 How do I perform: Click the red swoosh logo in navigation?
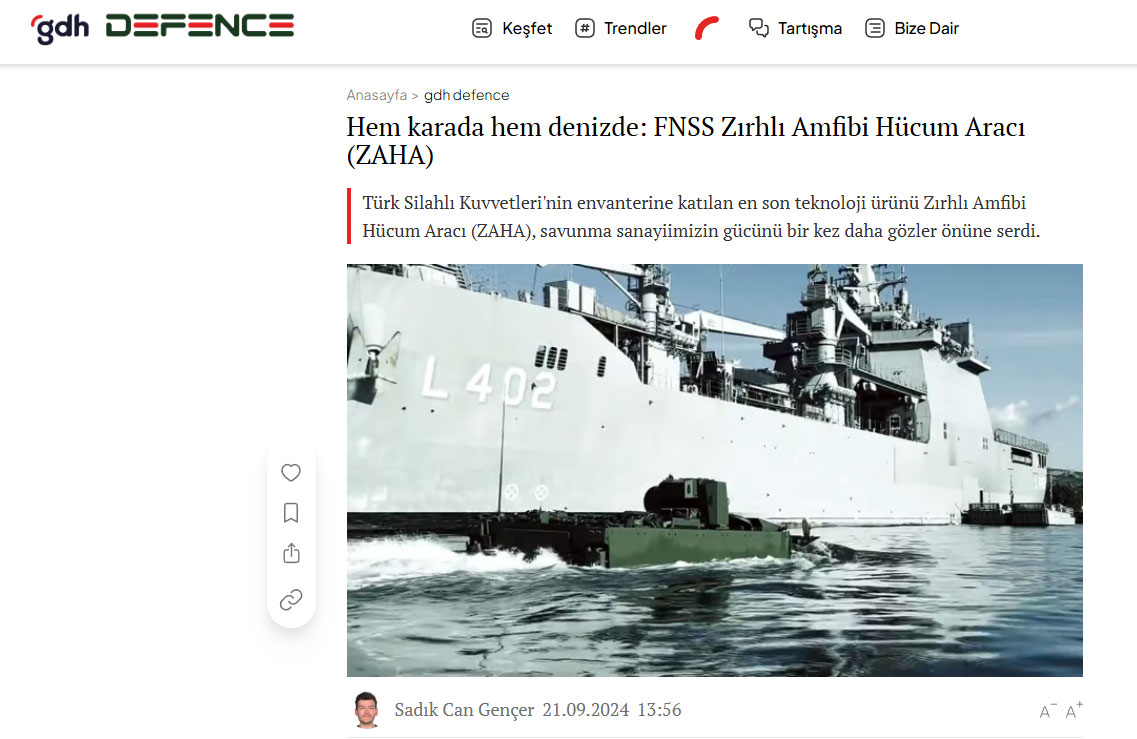(x=707, y=28)
